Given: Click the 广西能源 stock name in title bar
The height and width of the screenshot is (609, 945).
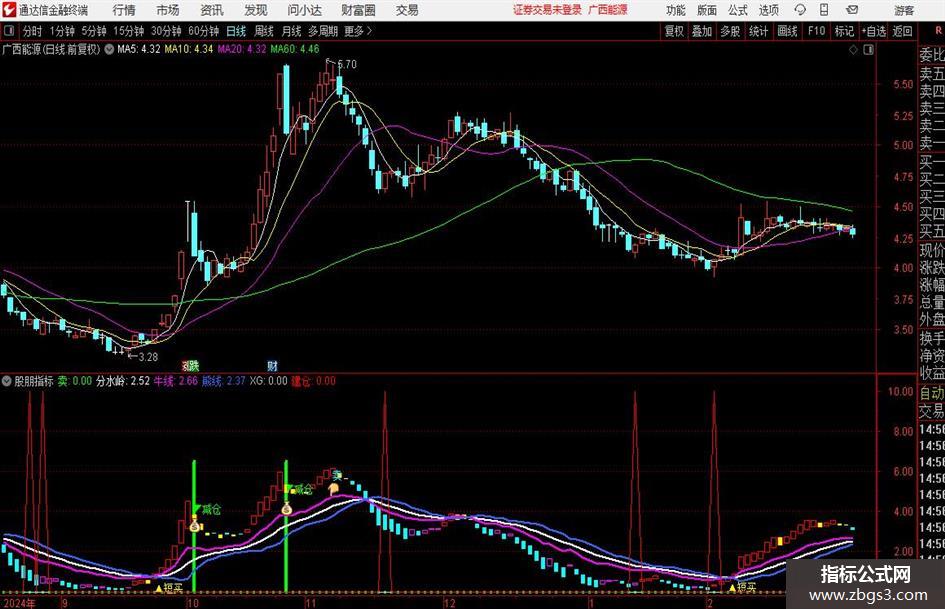Looking at the screenshot, I should (608, 10).
